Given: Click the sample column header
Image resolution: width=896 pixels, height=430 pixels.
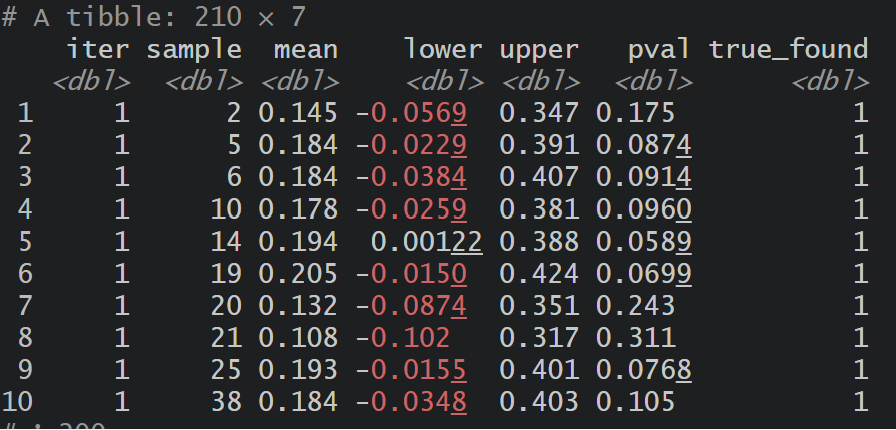Looking at the screenshot, I should tap(194, 50).
